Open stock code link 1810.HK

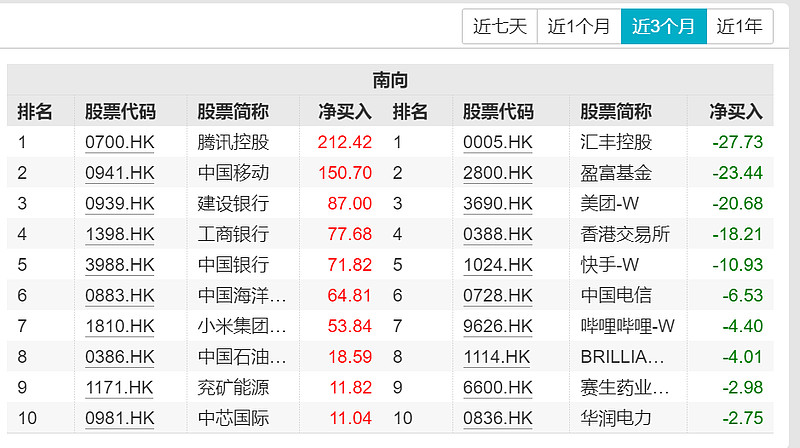point(119,326)
